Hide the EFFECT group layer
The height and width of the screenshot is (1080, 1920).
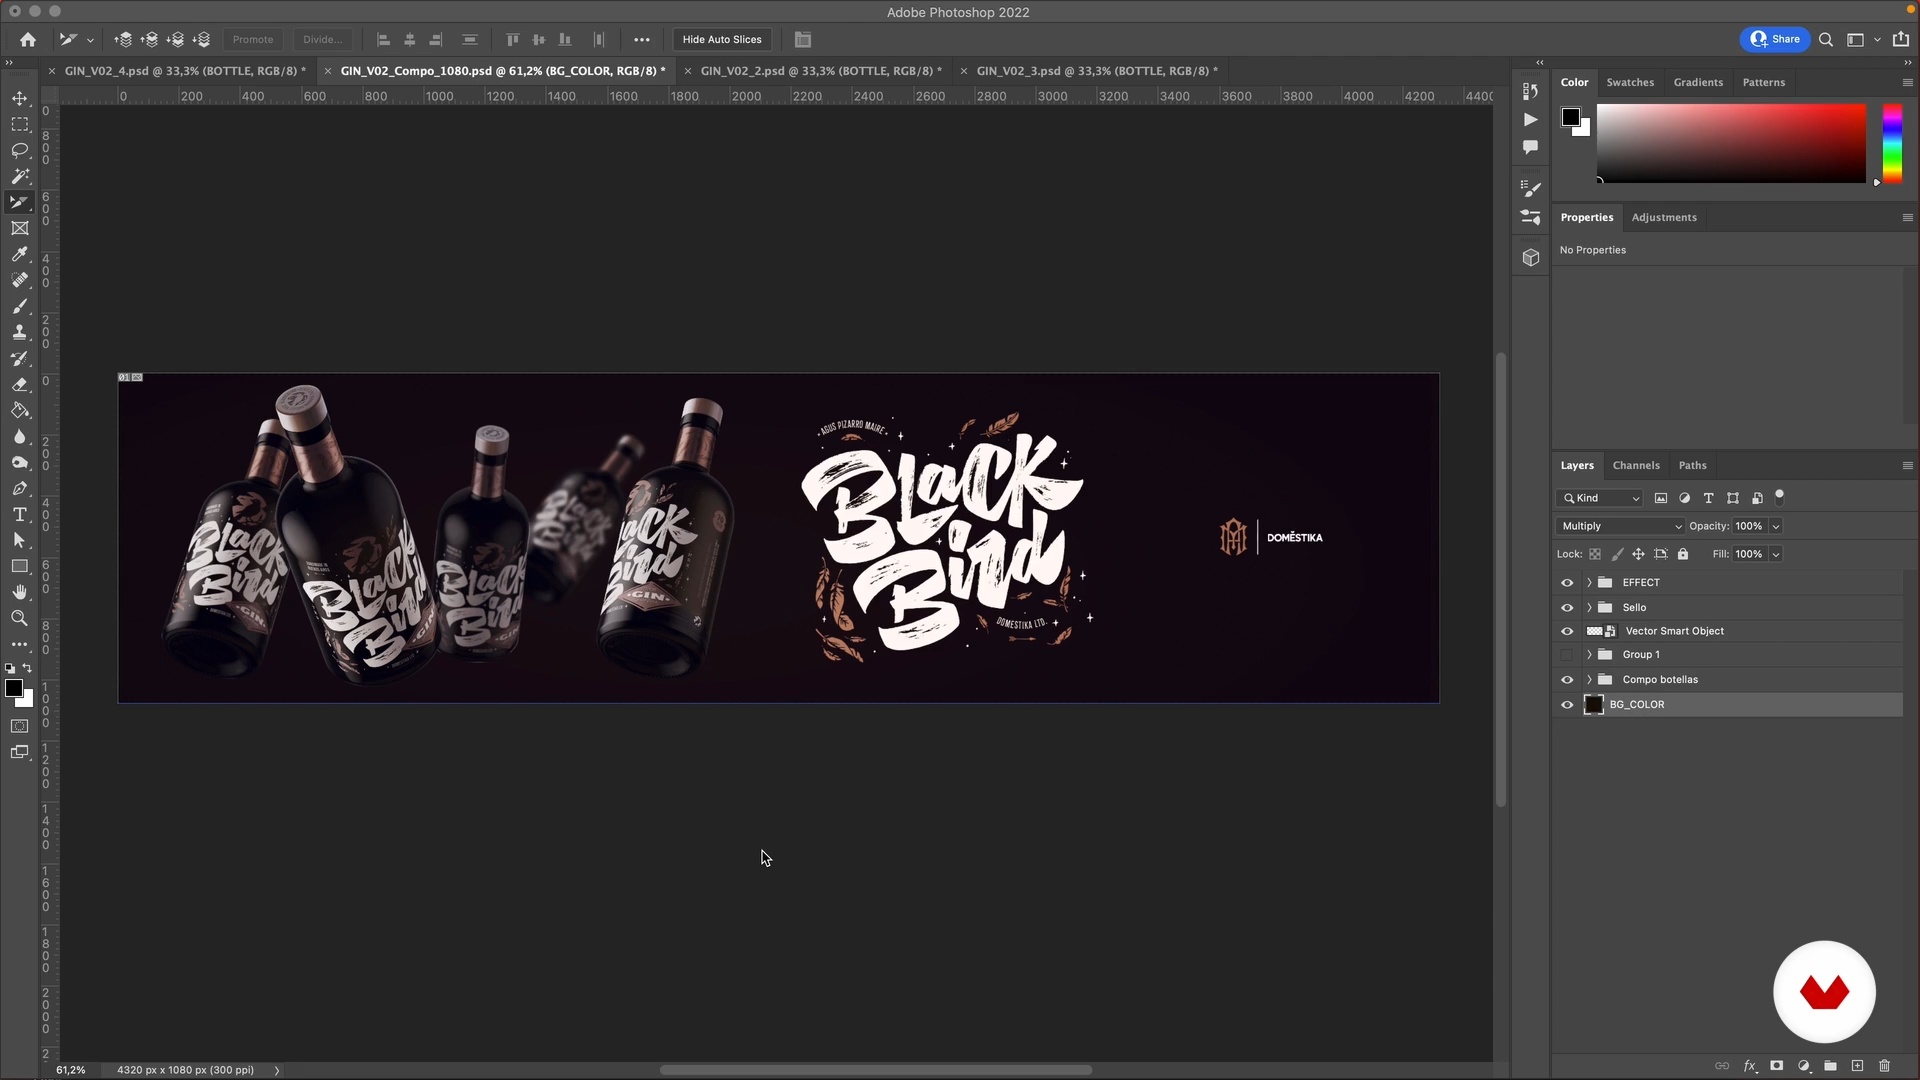point(1567,582)
